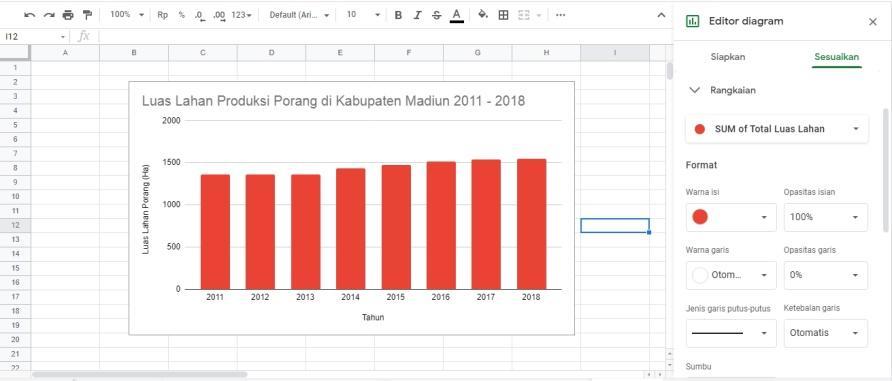Open the SUM of Total Luas Lahan dropdown
The image size is (892, 381).
777,129
